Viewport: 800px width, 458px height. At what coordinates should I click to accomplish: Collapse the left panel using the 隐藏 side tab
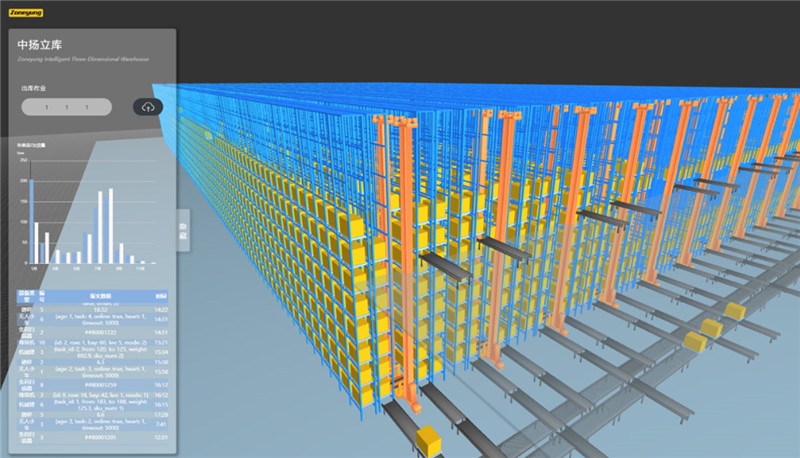183,229
